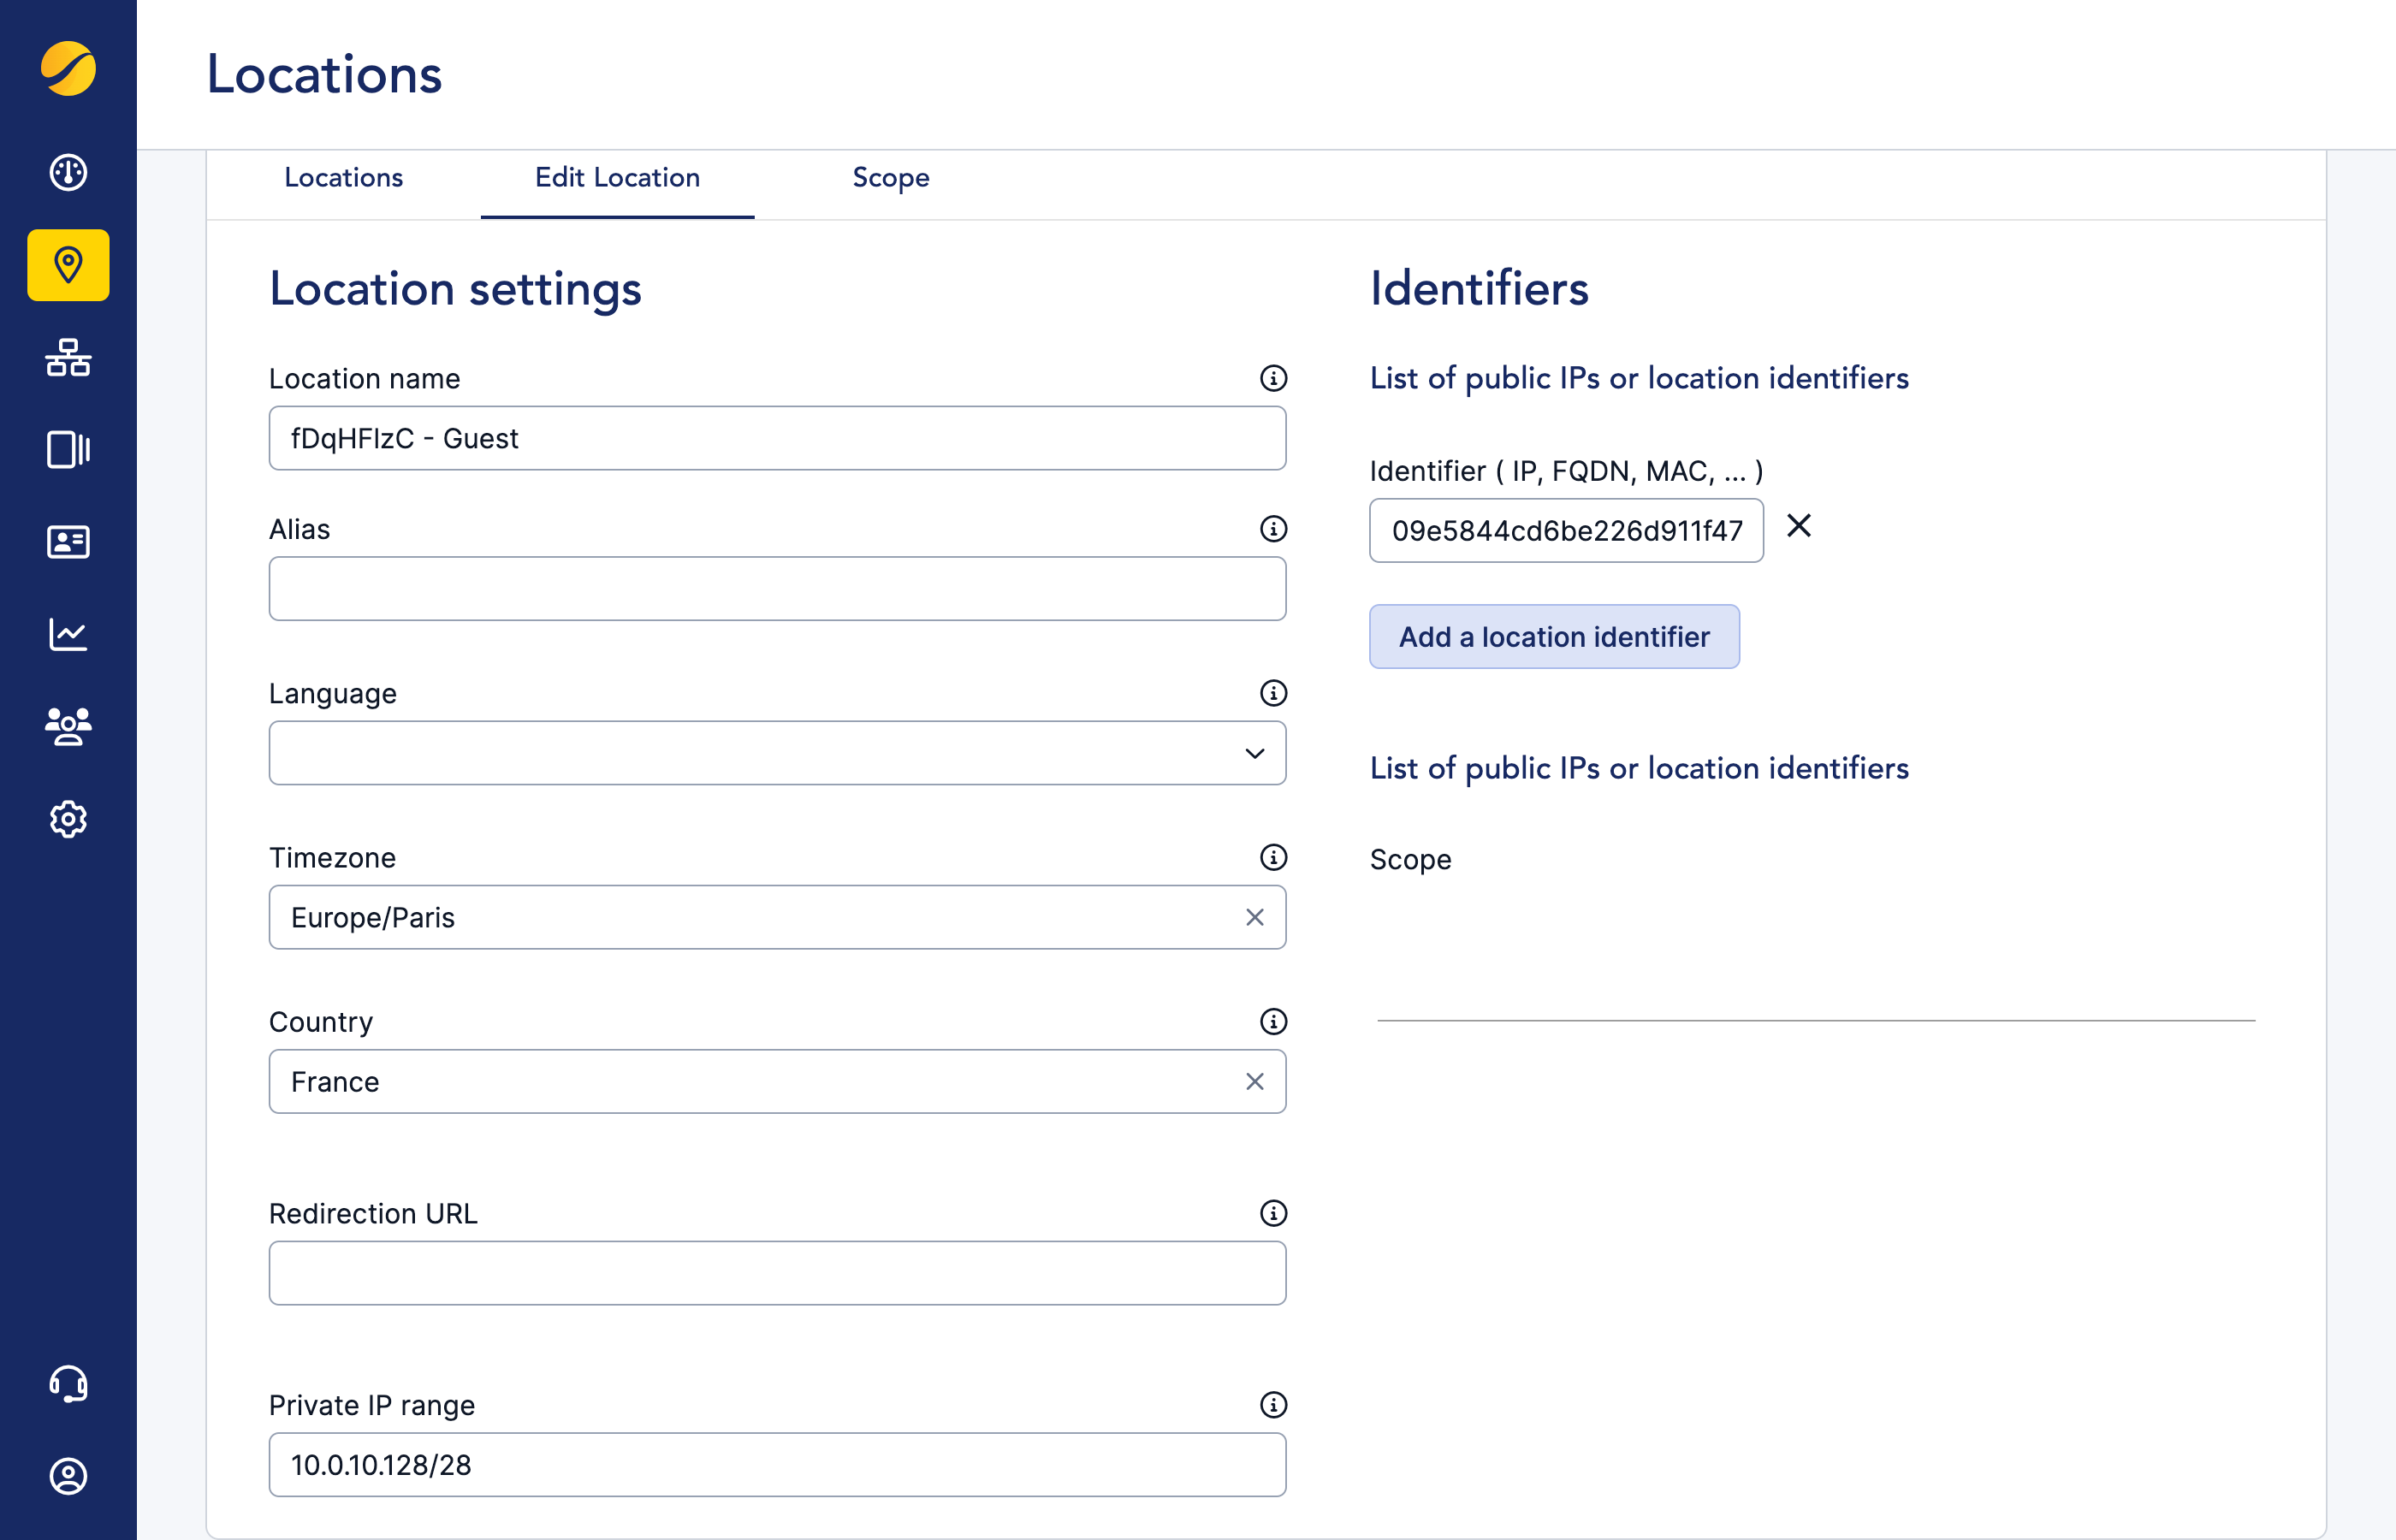Clear France from the Country field
2396x1540 pixels.
click(1255, 1081)
